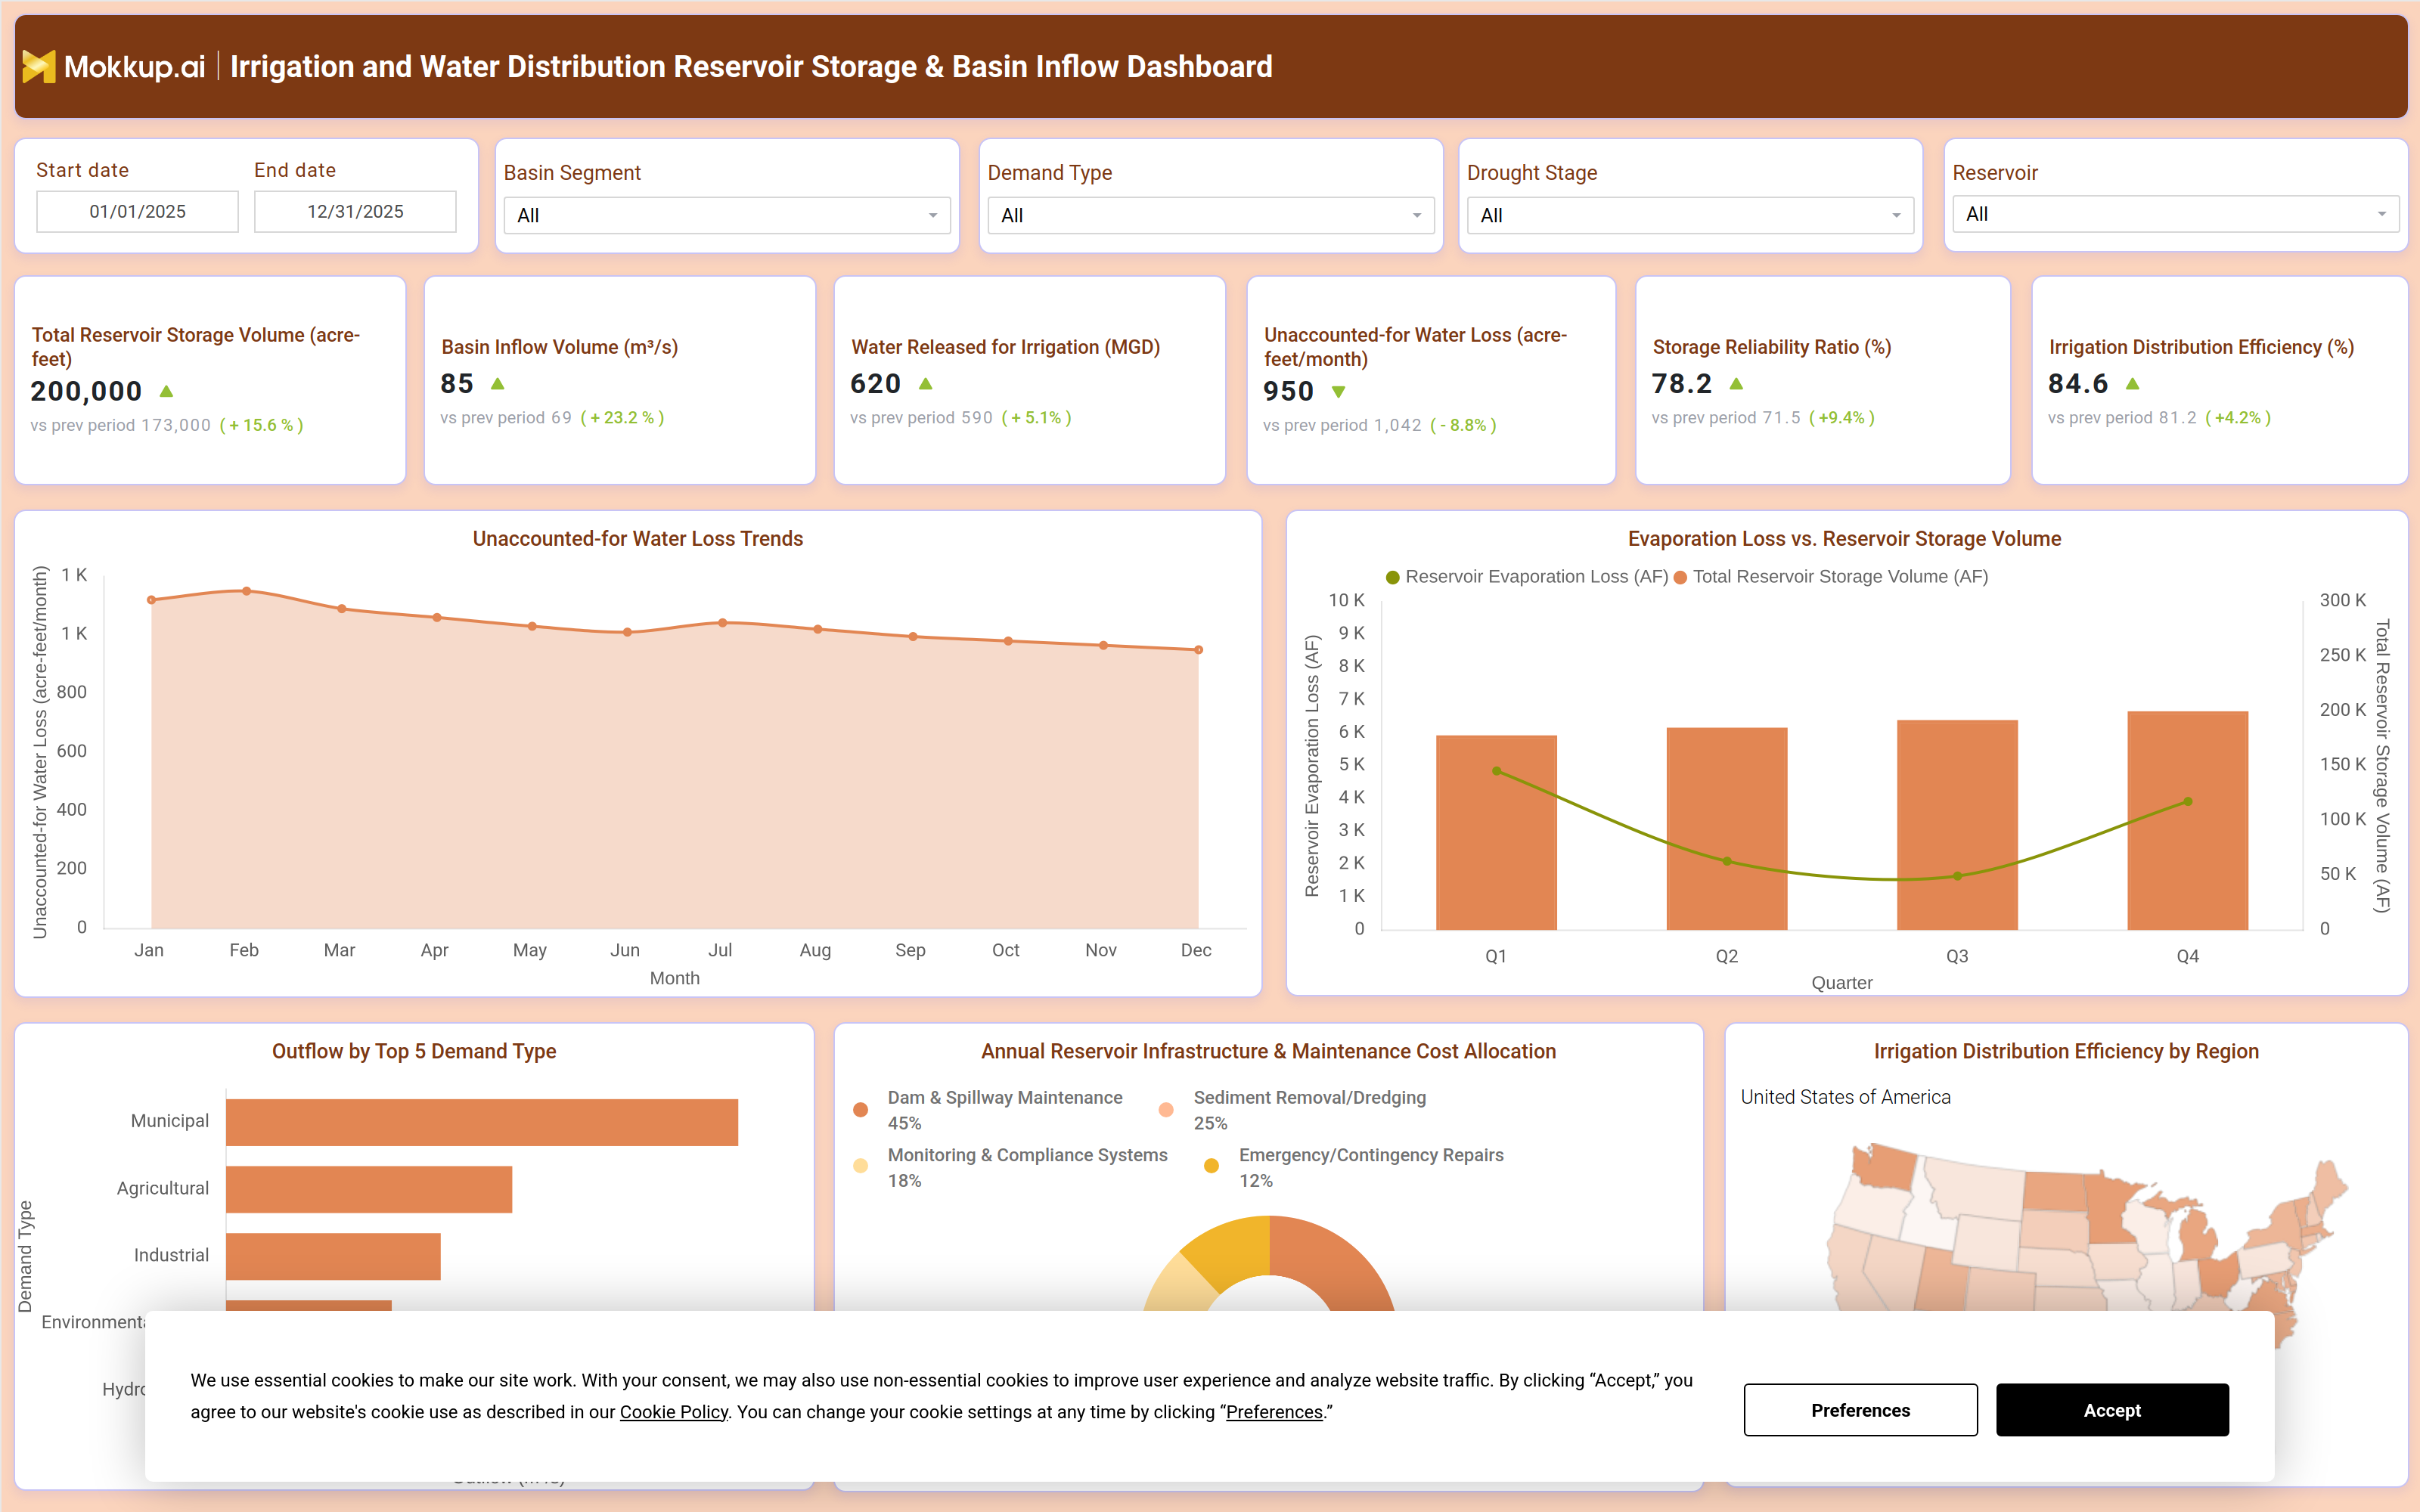Image resolution: width=2420 pixels, height=1512 pixels.
Task: Click the Q1 storage volume bar
Action: pos(1496,833)
